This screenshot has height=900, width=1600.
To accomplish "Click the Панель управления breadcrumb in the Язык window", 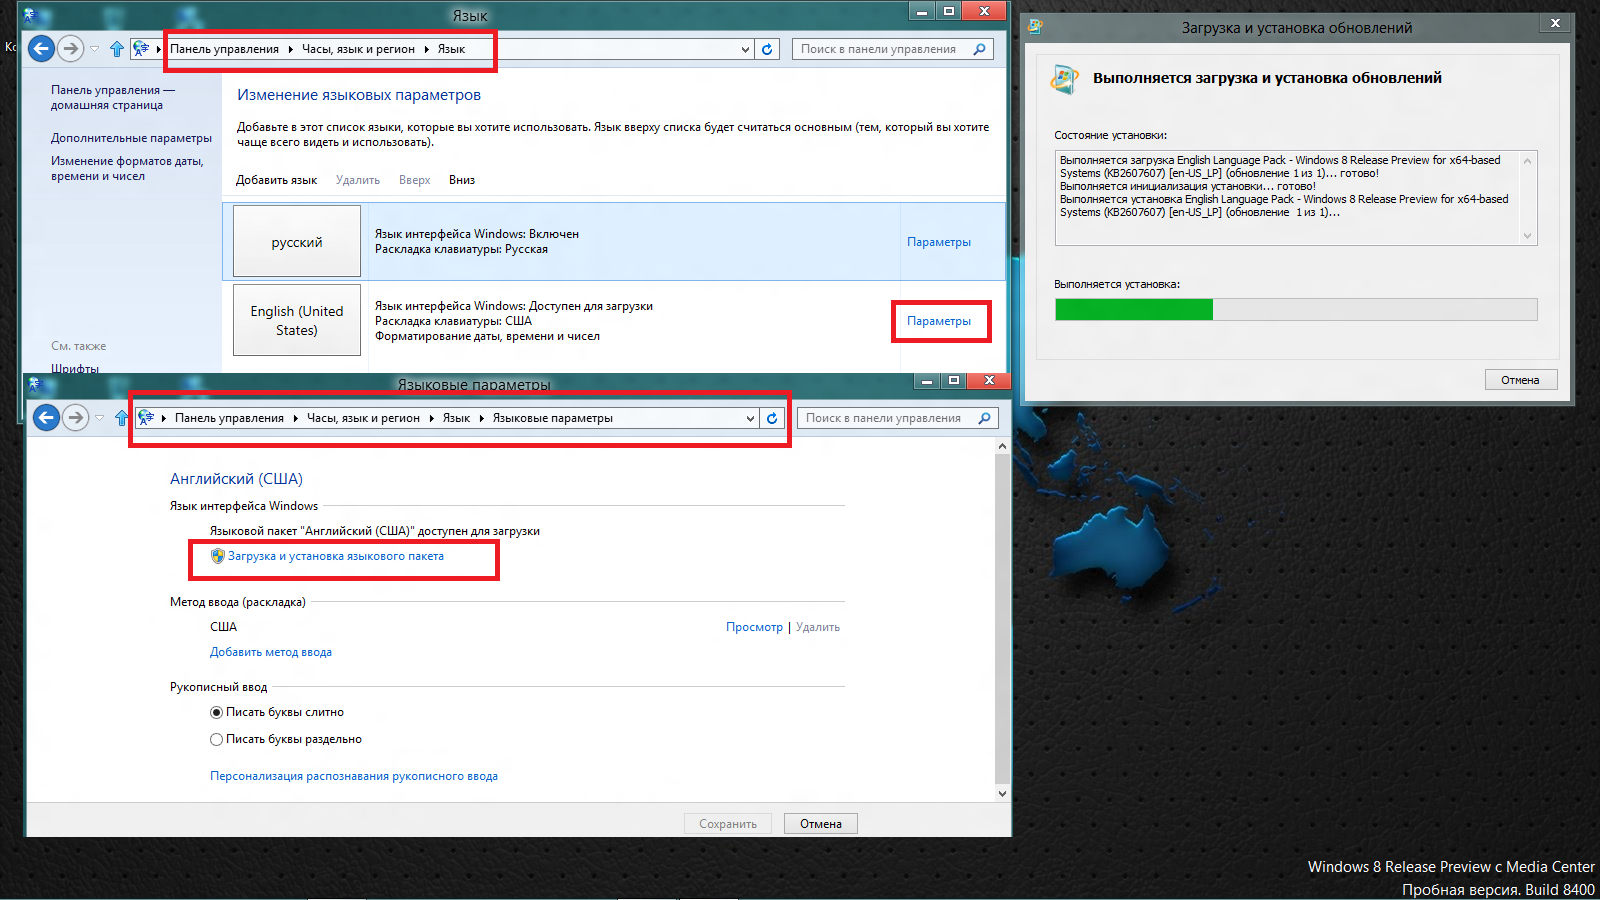I will click(224, 49).
